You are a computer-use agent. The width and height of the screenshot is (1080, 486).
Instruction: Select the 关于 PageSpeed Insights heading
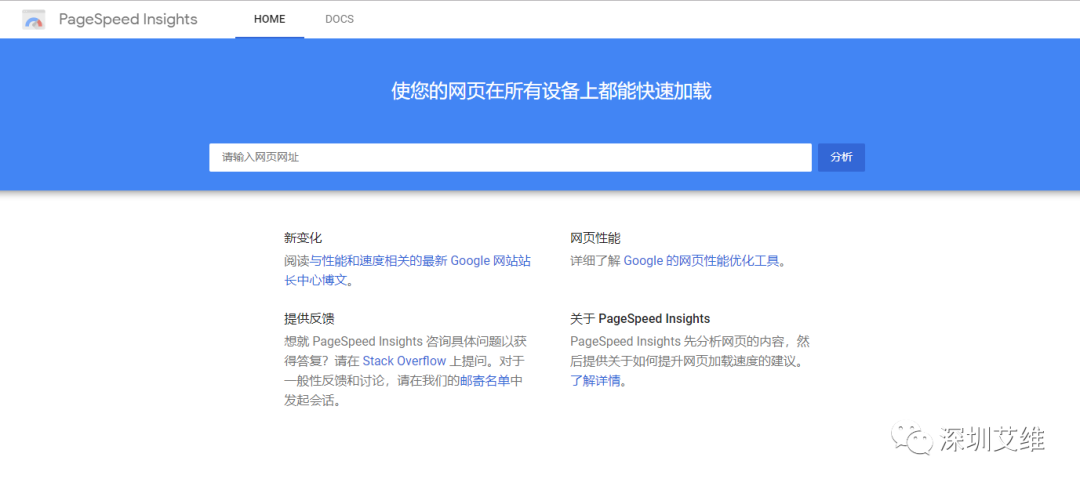640,319
